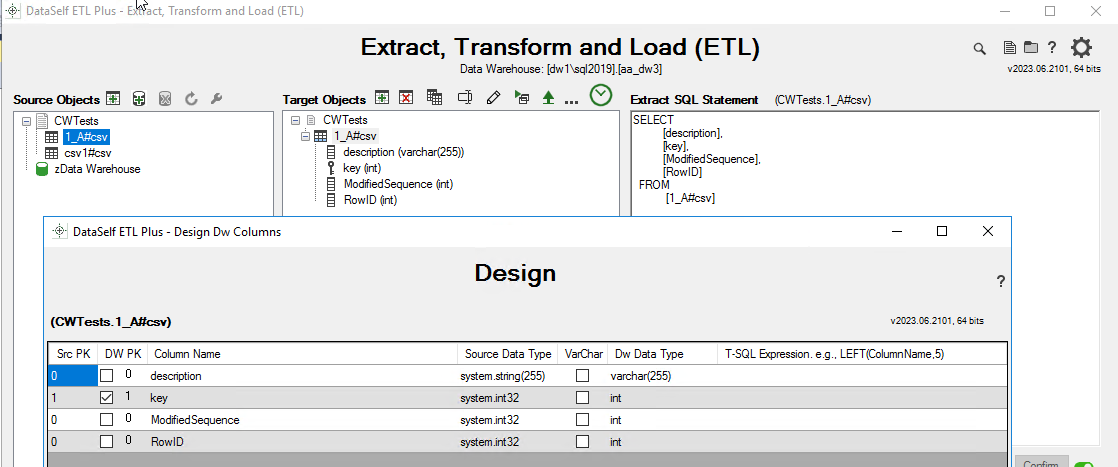Click the rename field icon in Target Objects
The height and width of the screenshot is (467, 1118).
click(465, 98)
